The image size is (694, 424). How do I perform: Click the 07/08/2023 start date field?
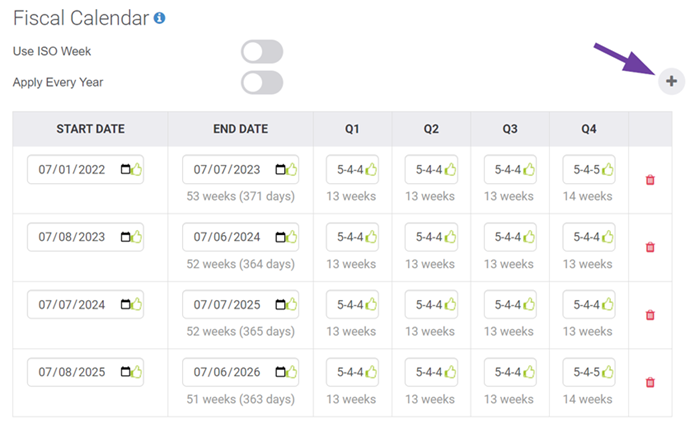[x=76, y=237]
